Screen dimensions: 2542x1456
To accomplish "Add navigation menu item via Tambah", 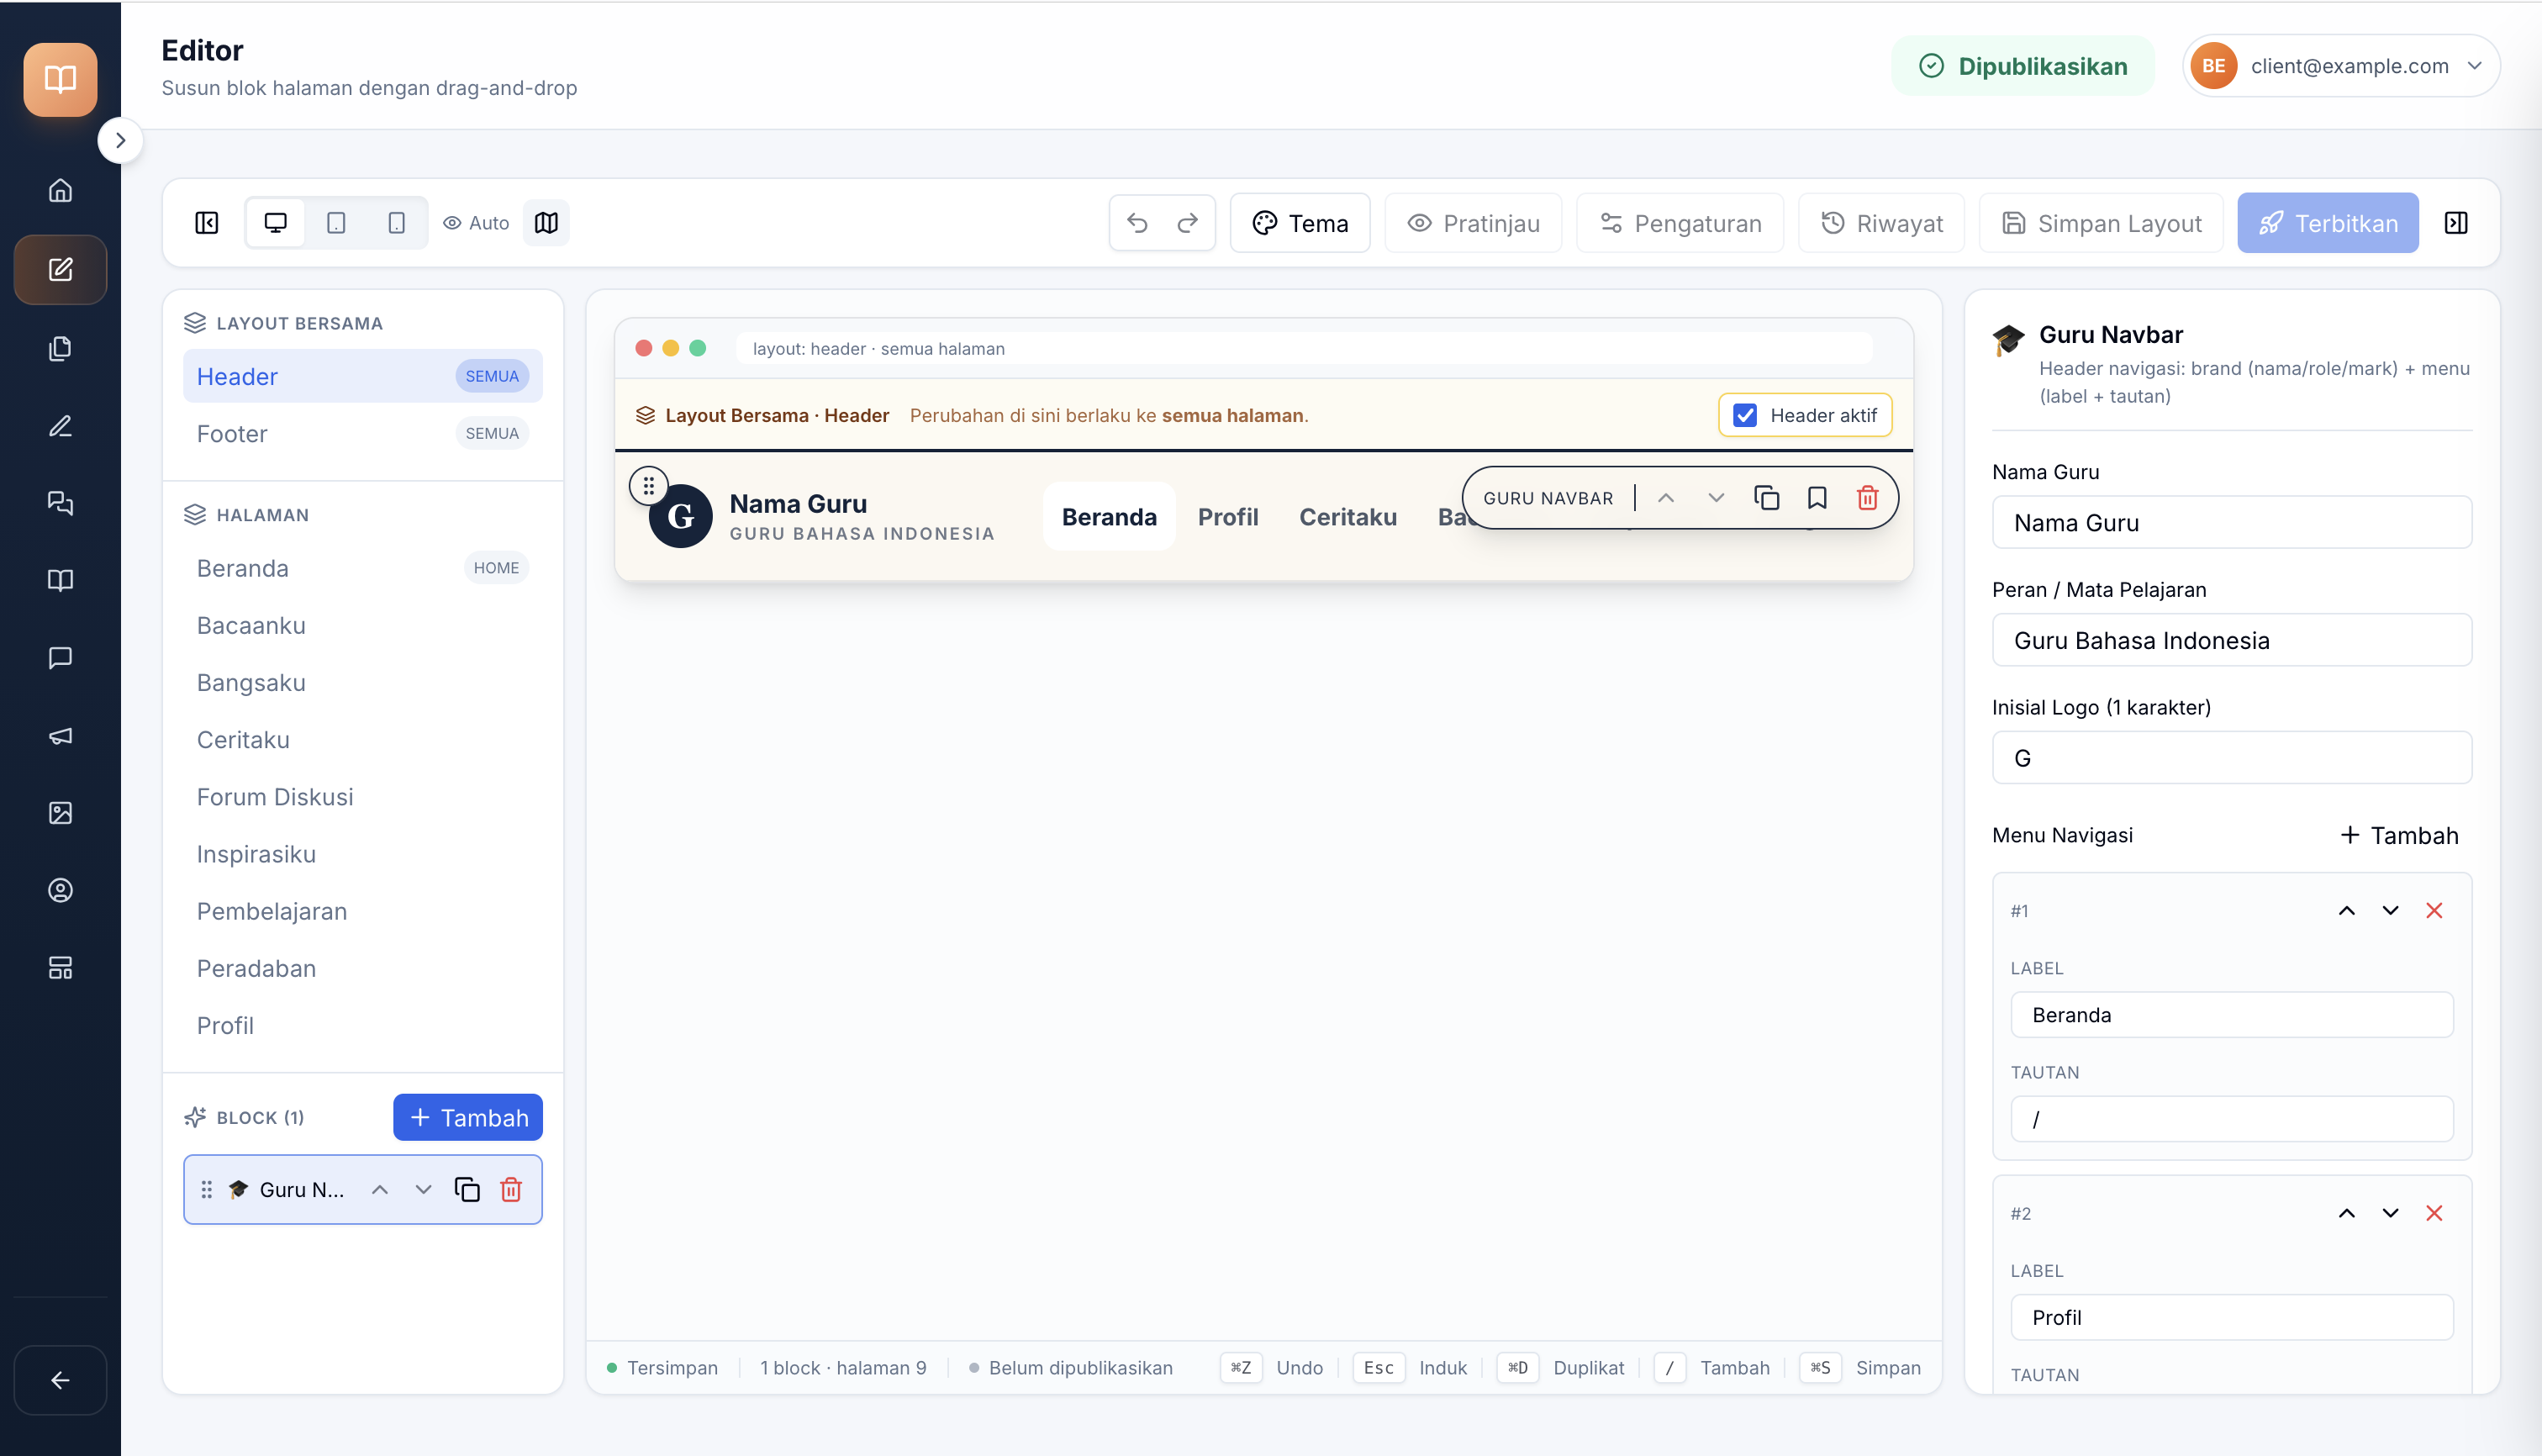I will (x=2399, y=835).
